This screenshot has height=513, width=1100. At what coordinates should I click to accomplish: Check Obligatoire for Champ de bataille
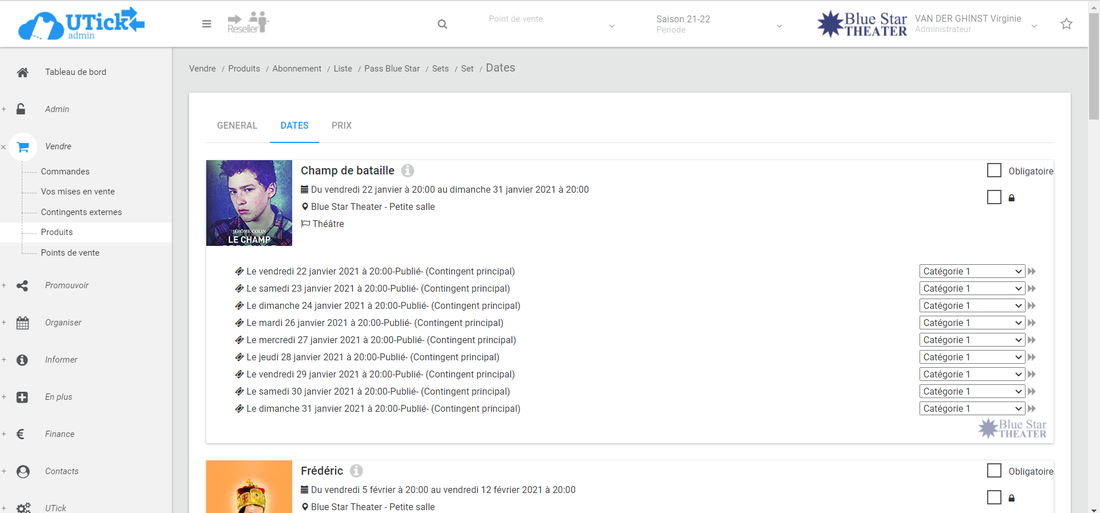click(x=994, y=171)
